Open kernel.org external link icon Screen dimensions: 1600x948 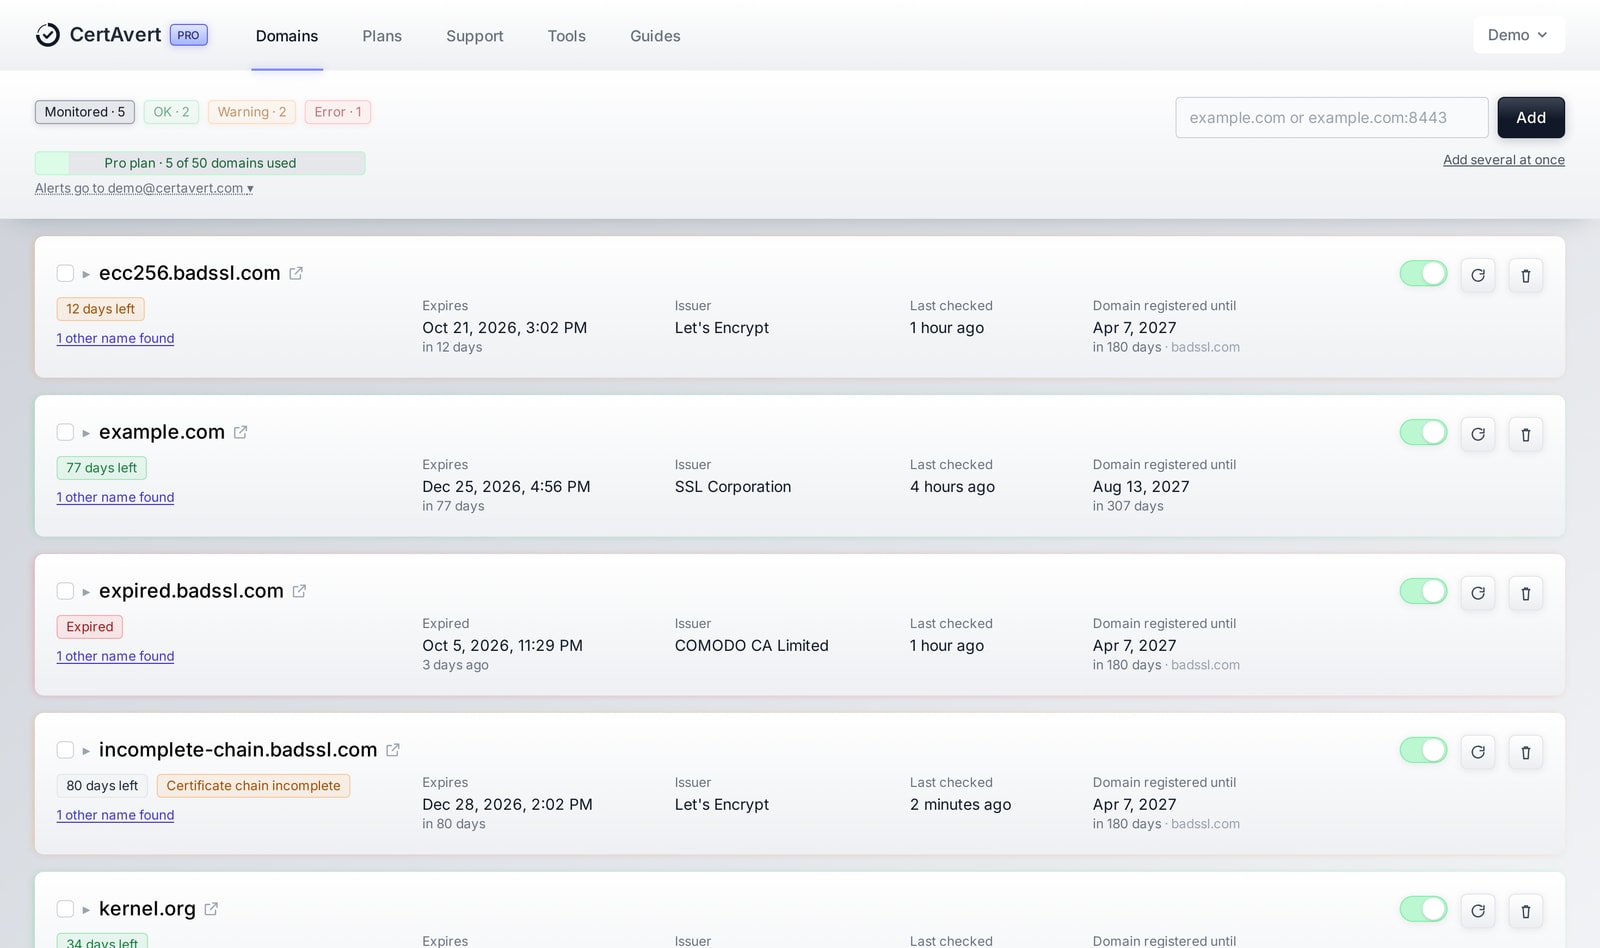pos(211,909)
